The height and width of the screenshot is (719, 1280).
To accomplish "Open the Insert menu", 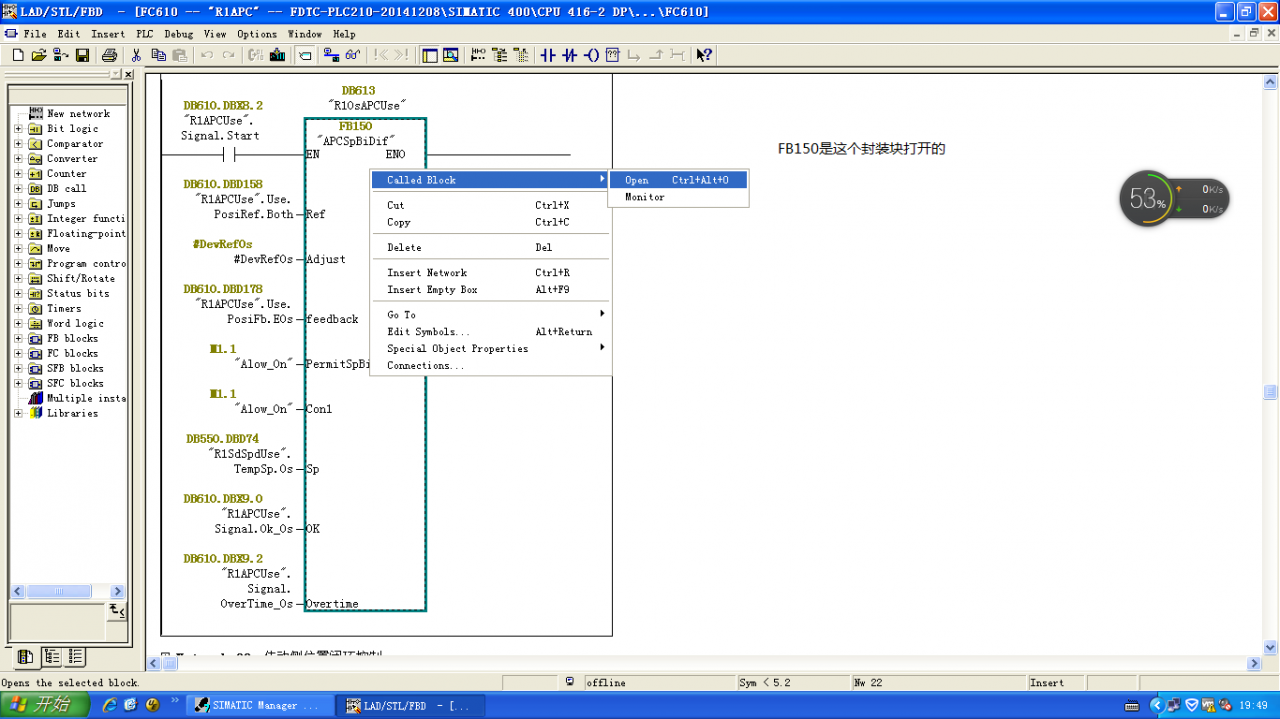I will 108,34.
